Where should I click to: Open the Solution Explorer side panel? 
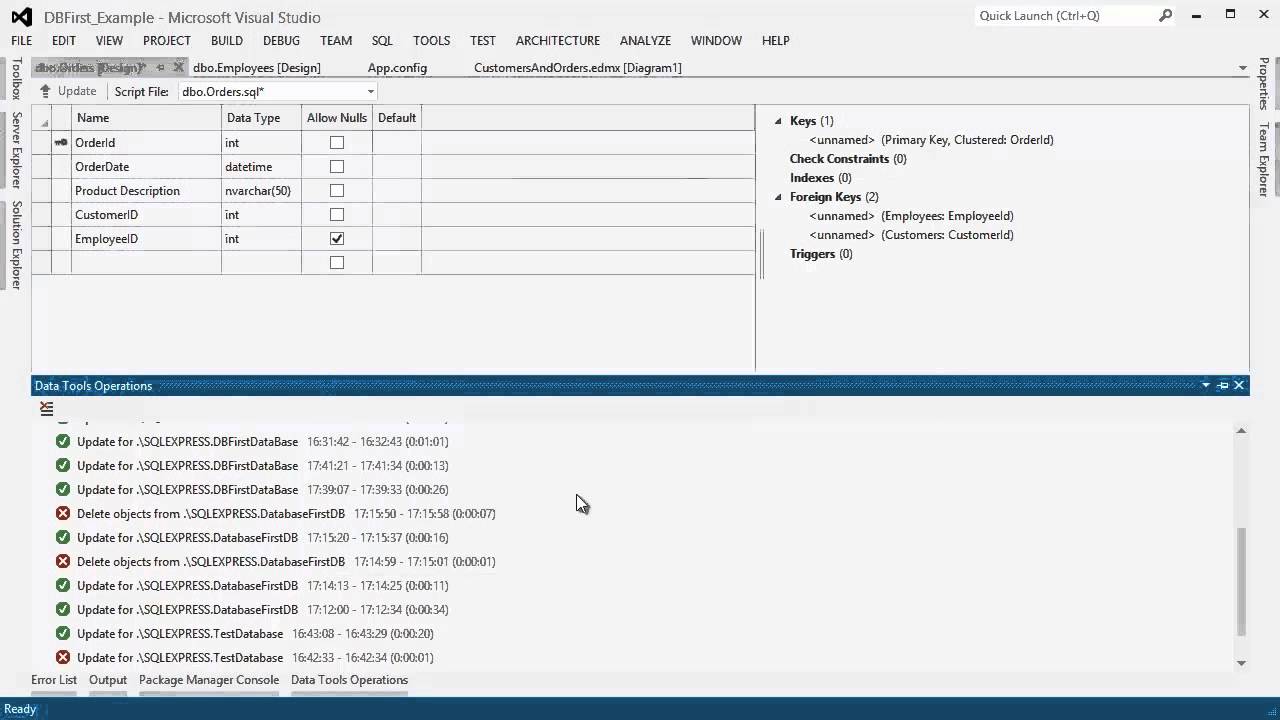[16, 245]
